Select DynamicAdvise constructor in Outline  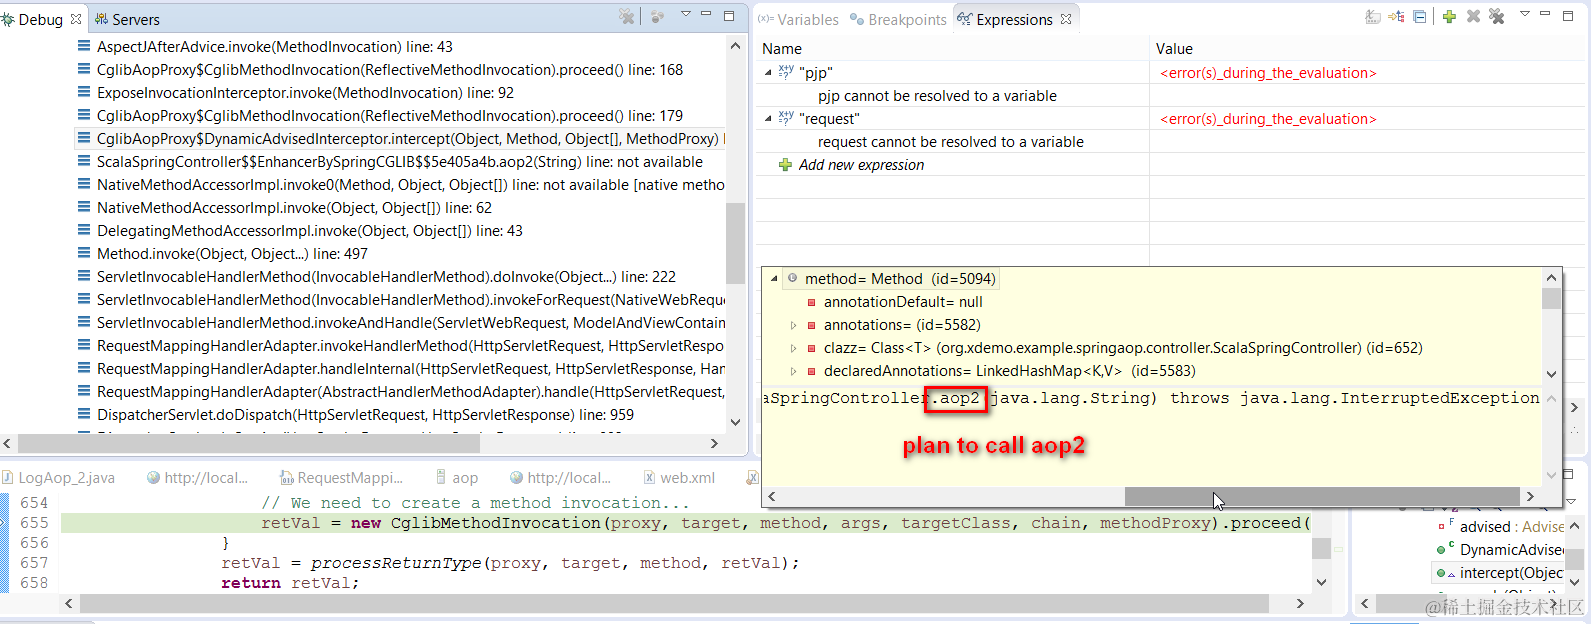coord(1501,550)
